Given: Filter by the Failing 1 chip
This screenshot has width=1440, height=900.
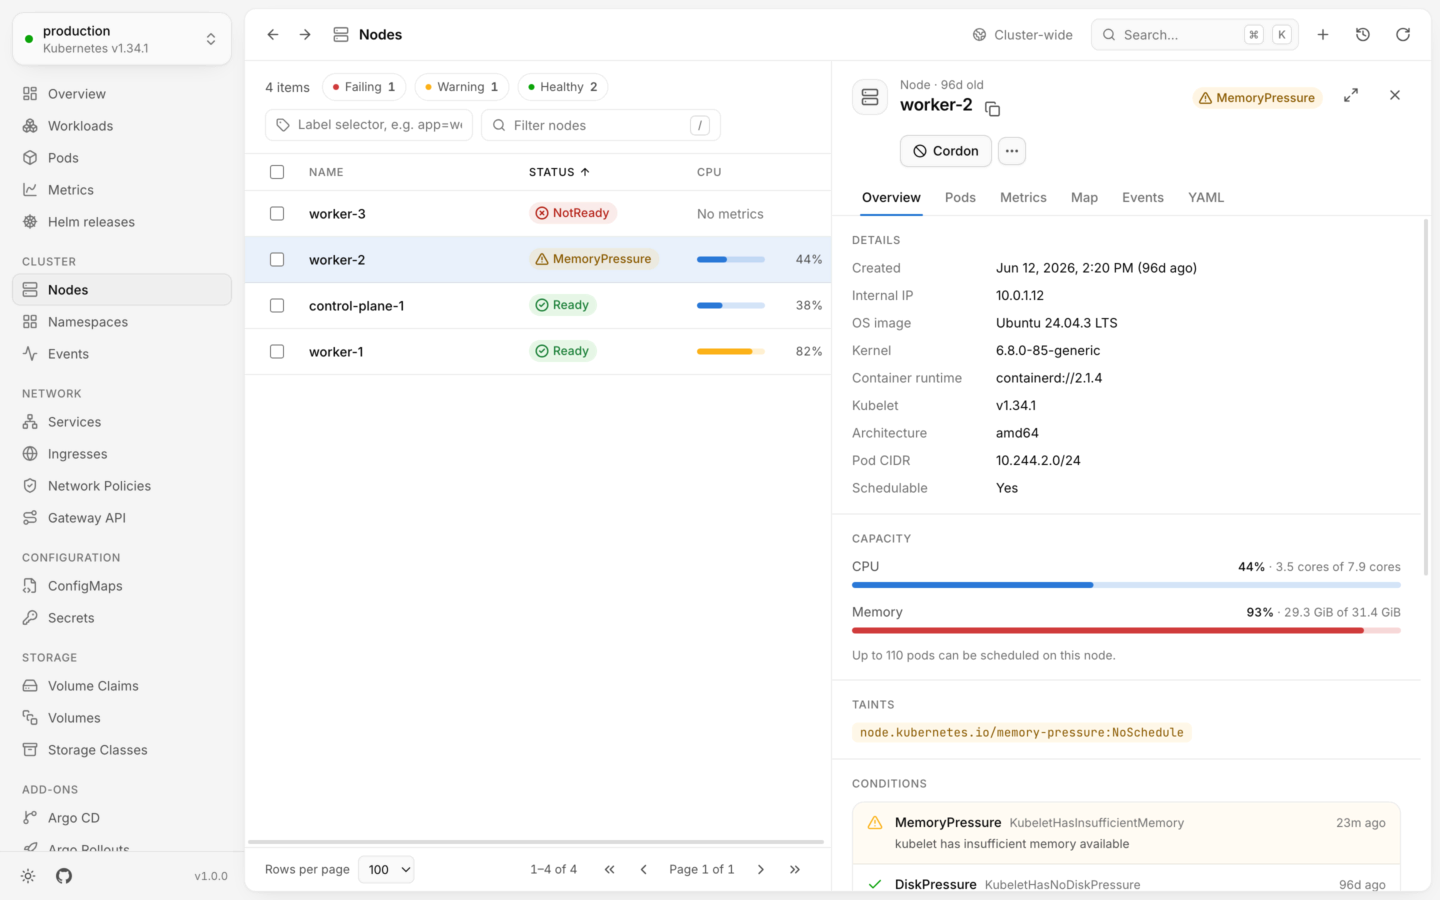Looking at the screenshot, I should tap(364, 87).
